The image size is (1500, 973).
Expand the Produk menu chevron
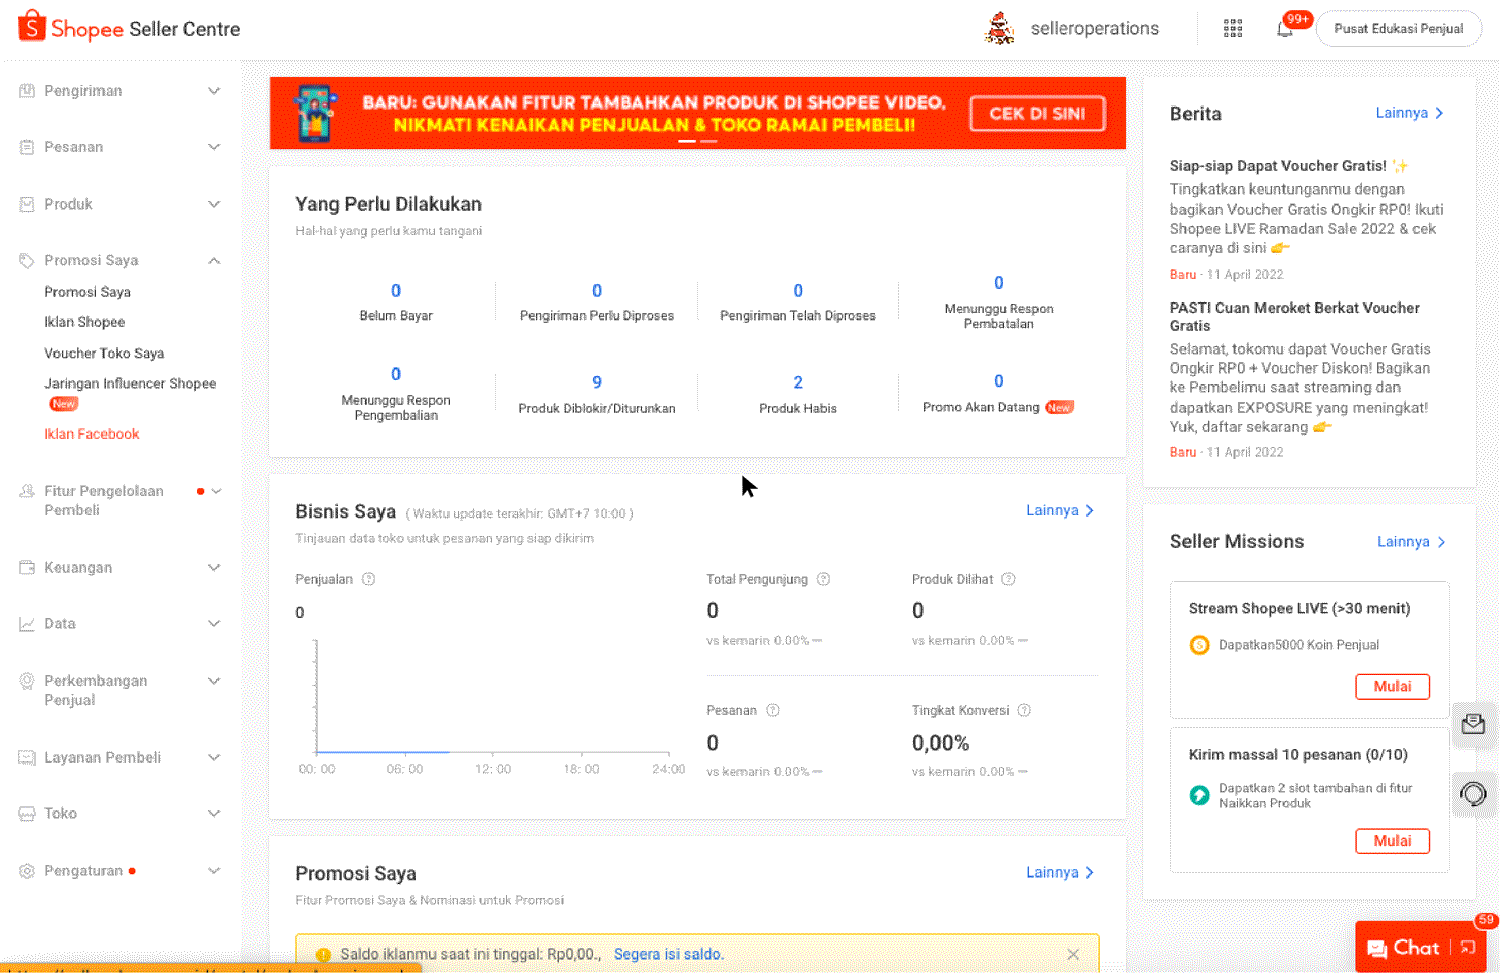pos(214,204)
